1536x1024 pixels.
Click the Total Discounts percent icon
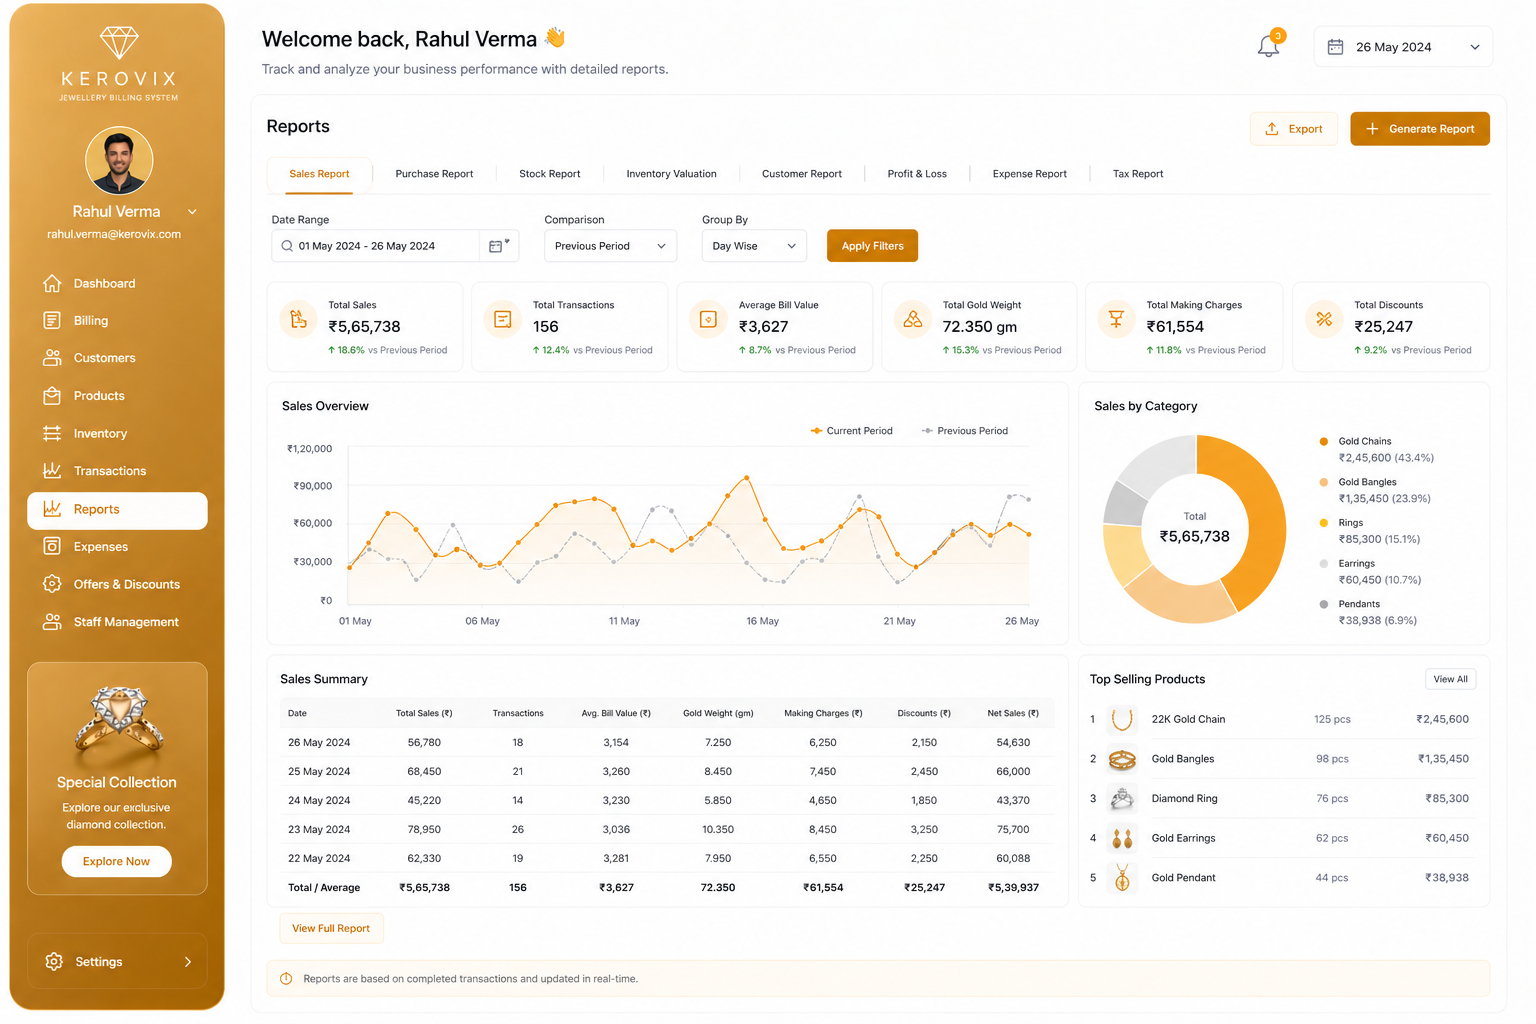[x=1324, y=320]
